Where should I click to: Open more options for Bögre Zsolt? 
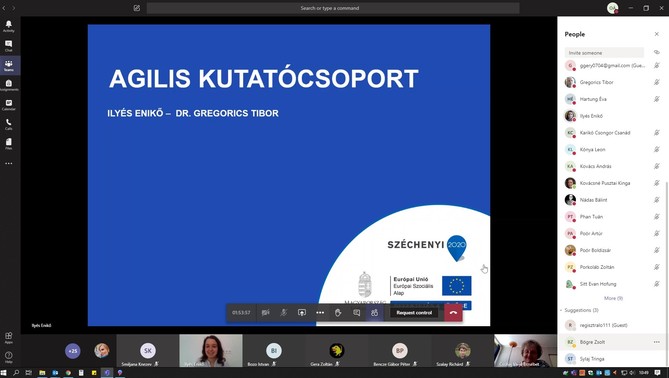tap(656, 342)
